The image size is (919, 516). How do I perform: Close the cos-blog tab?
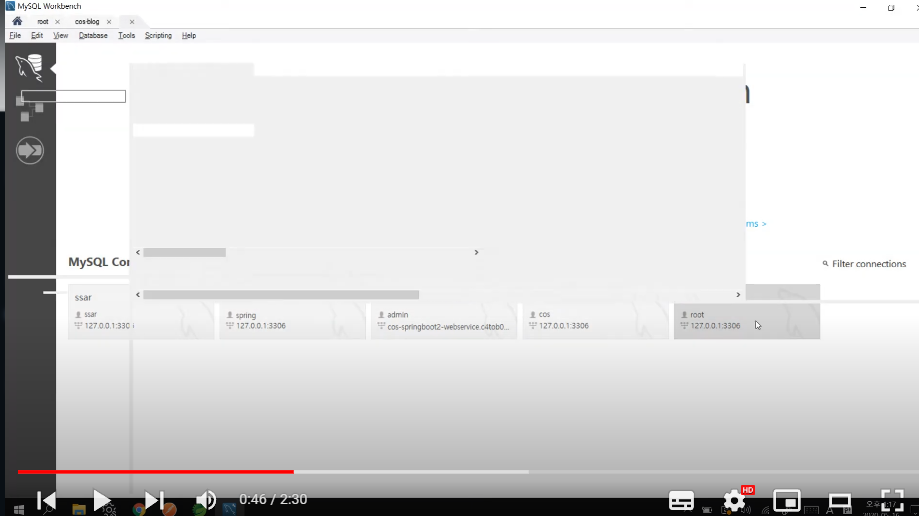[x=109, y=22]
